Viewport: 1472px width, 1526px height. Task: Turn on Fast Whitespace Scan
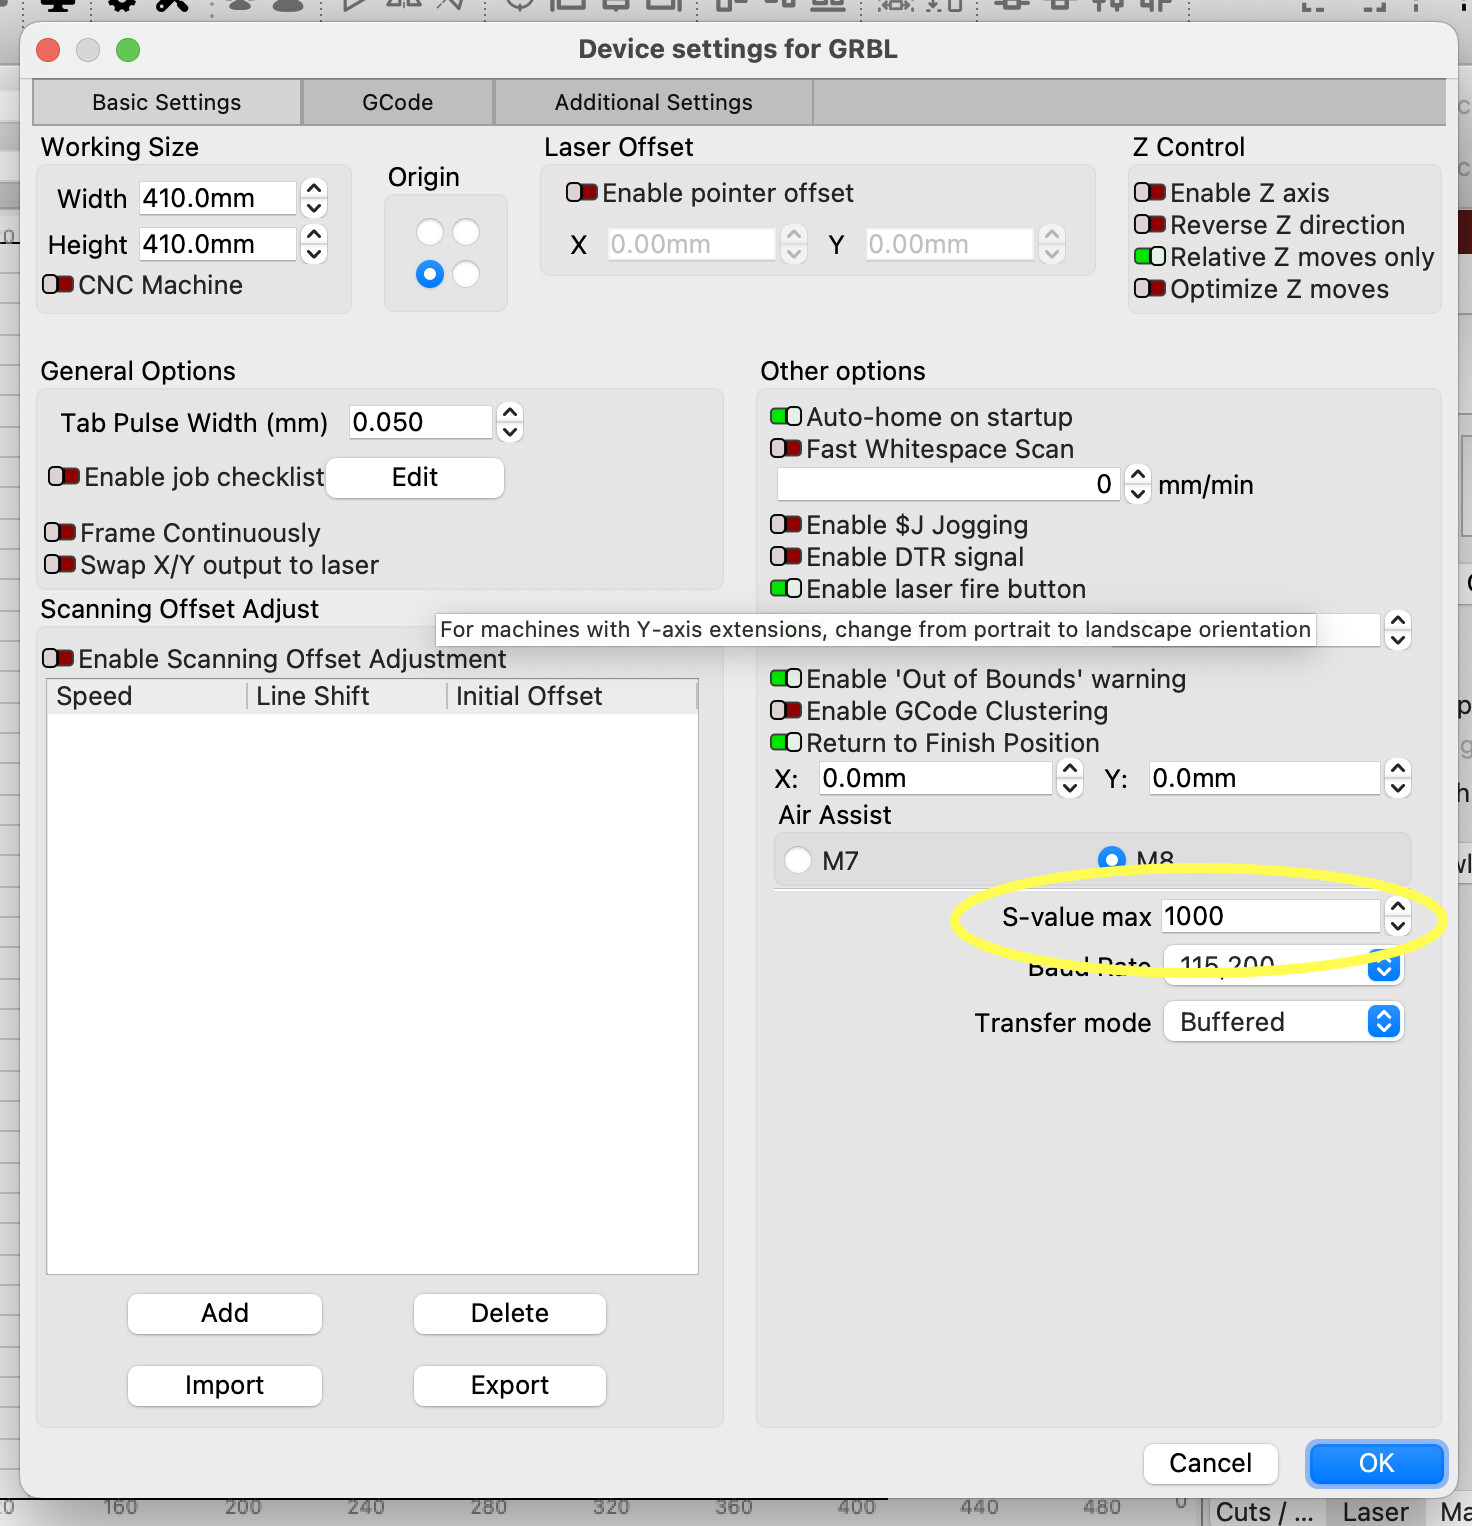pos(786,448)
